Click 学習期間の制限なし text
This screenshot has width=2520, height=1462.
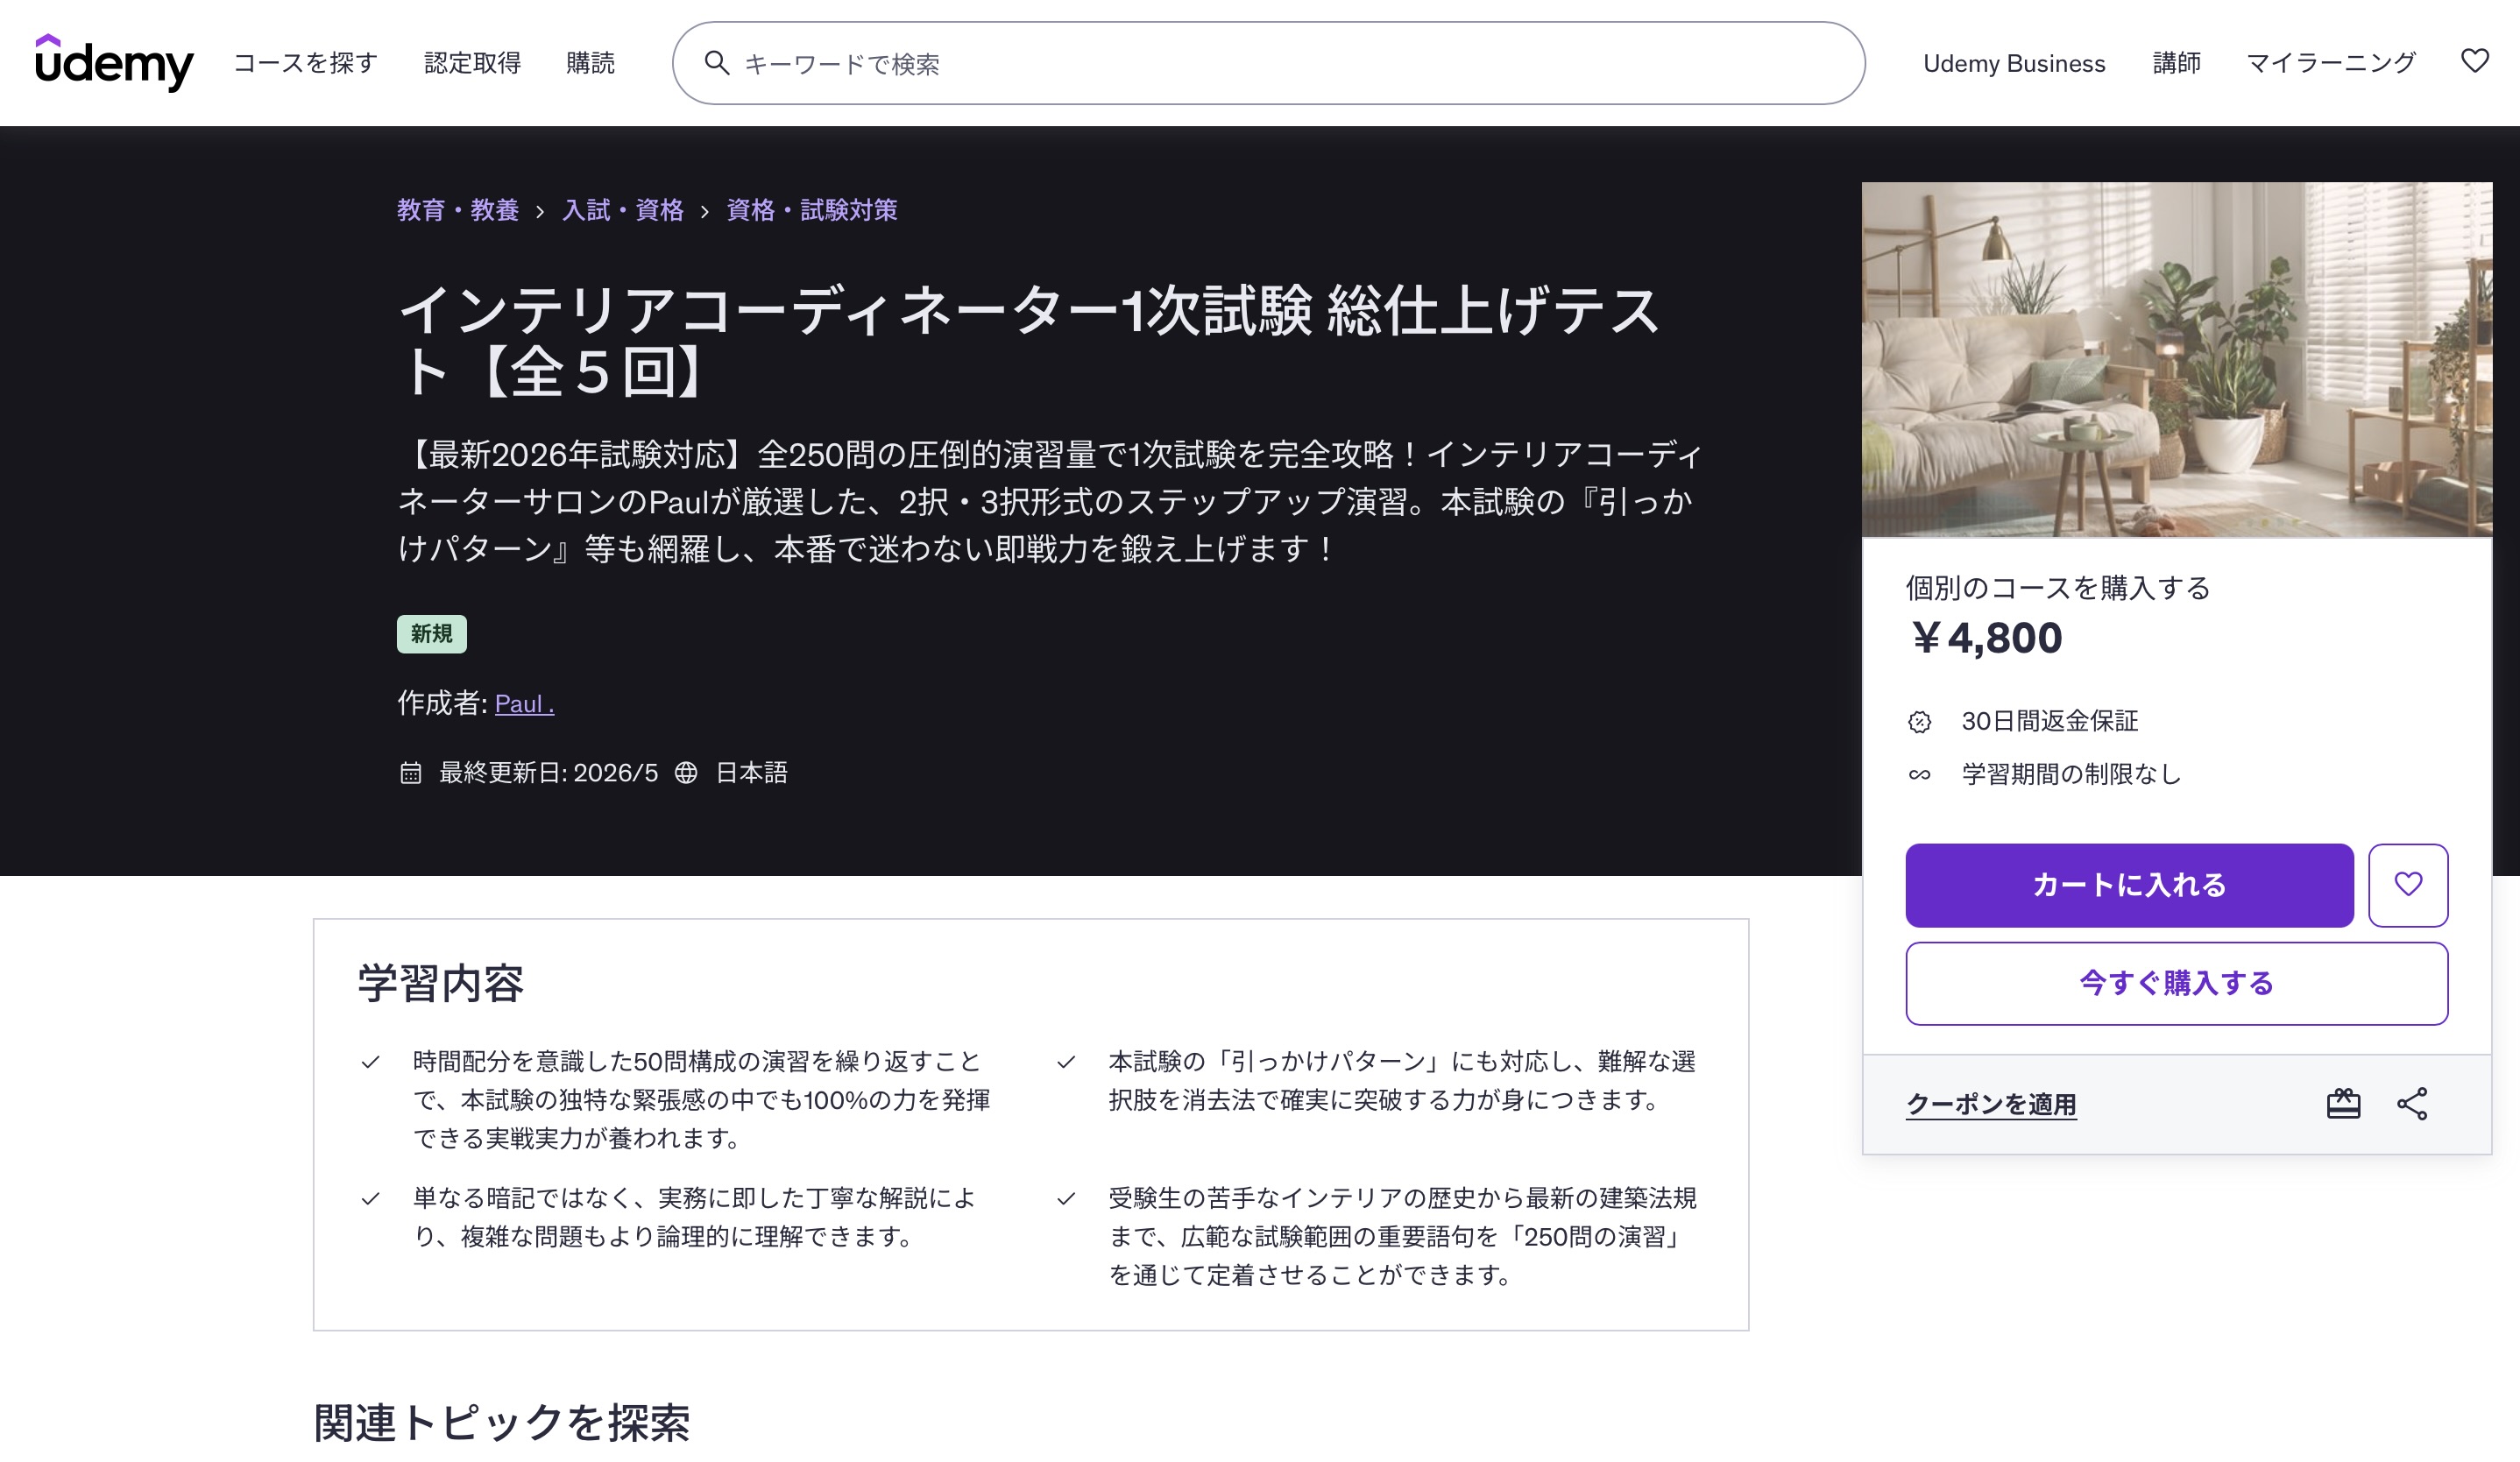pyautogui.click(x=2071, y=774)
